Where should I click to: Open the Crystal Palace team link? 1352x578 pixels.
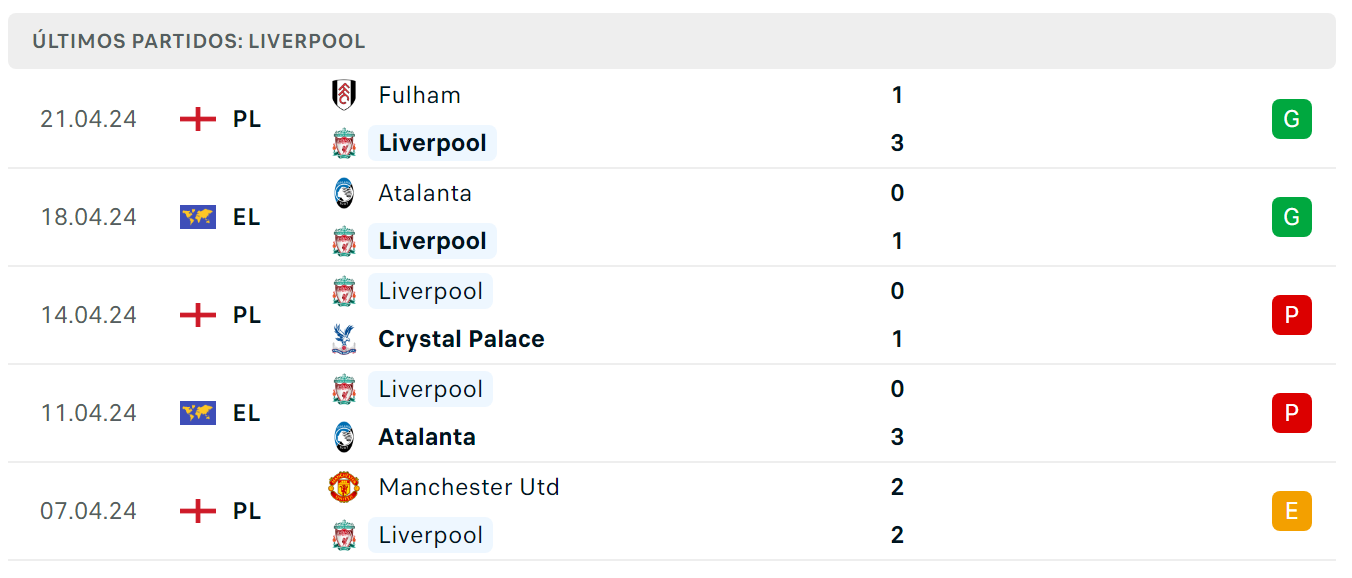pos(461,339)
